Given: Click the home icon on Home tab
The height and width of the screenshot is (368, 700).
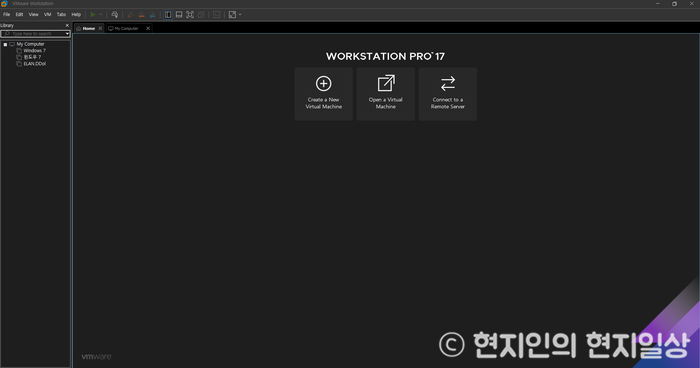Looking at the screenshot, I should pyautogui.click(x=79, y=28).
